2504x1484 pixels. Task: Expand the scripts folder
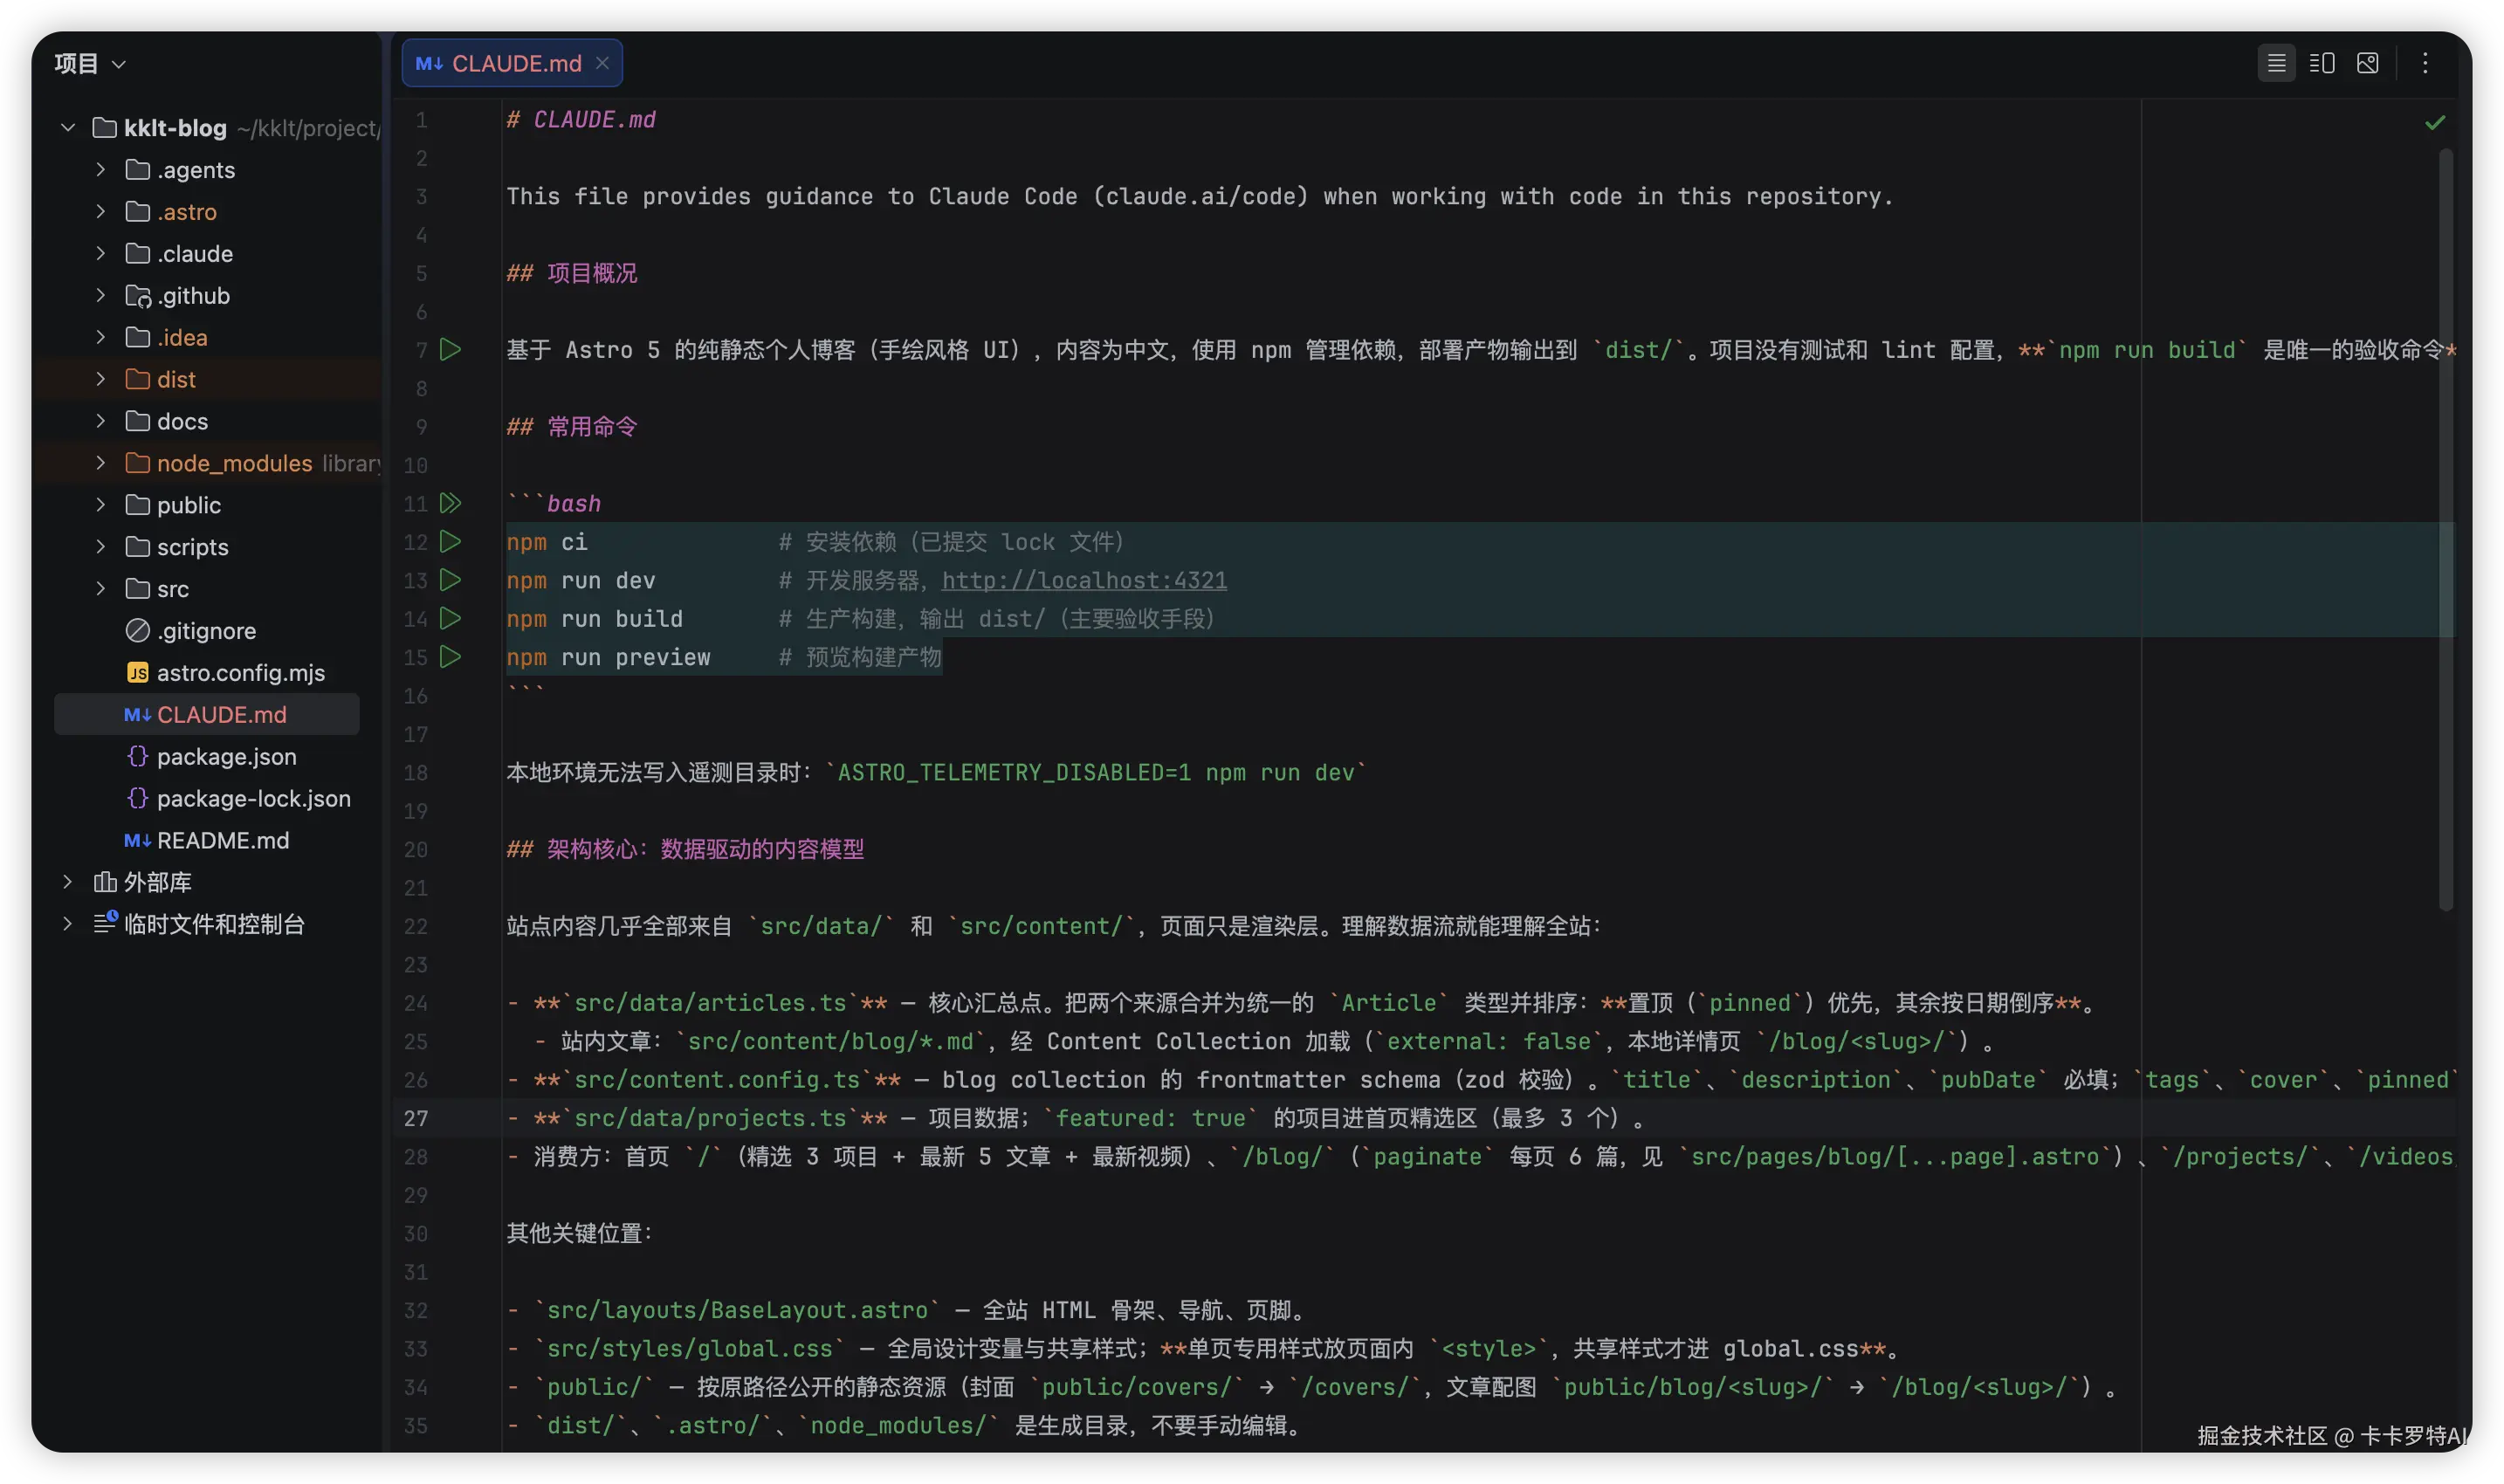pos(100,547)
